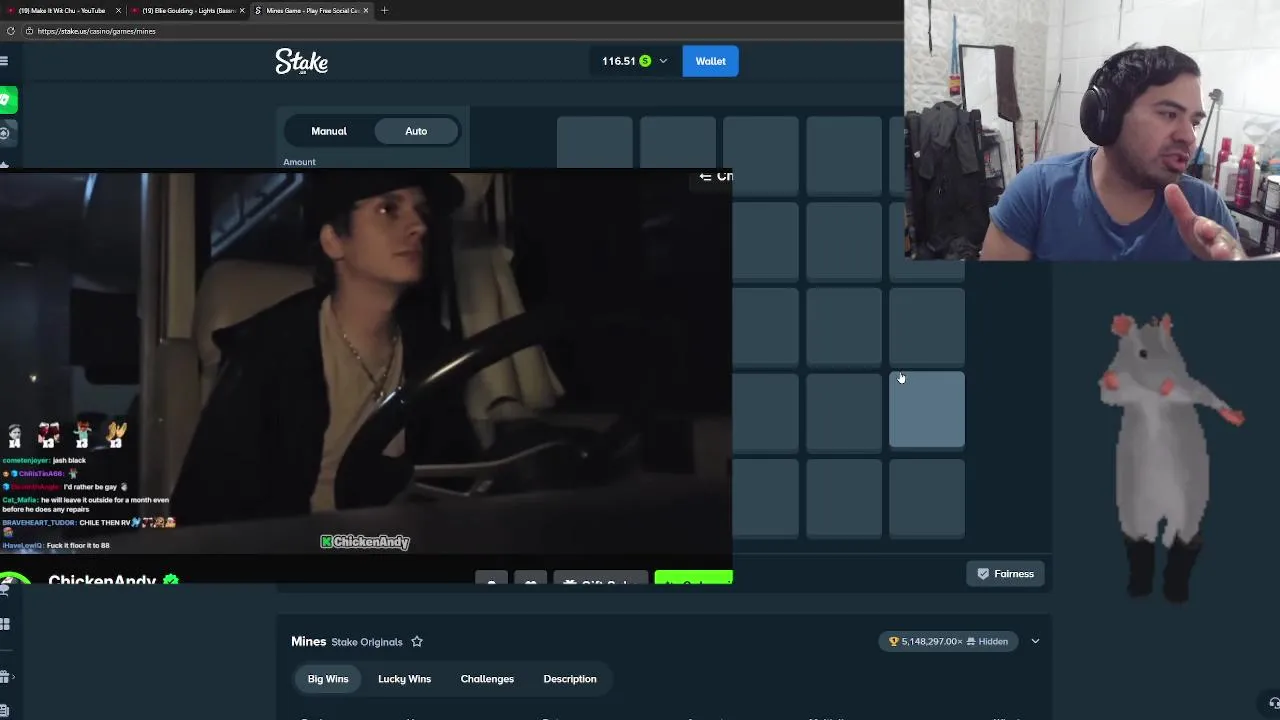This screenshot has width=1280, height=720.
Task: Click the green currency coin icon
Action: 645,61
